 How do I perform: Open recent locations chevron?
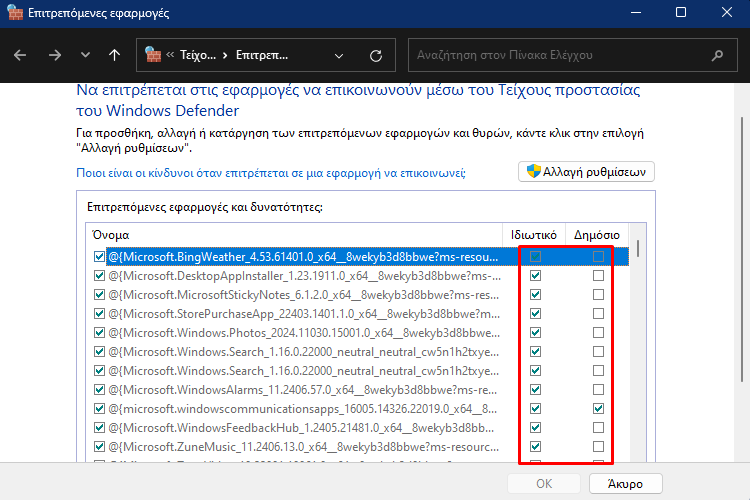[85, 55]
